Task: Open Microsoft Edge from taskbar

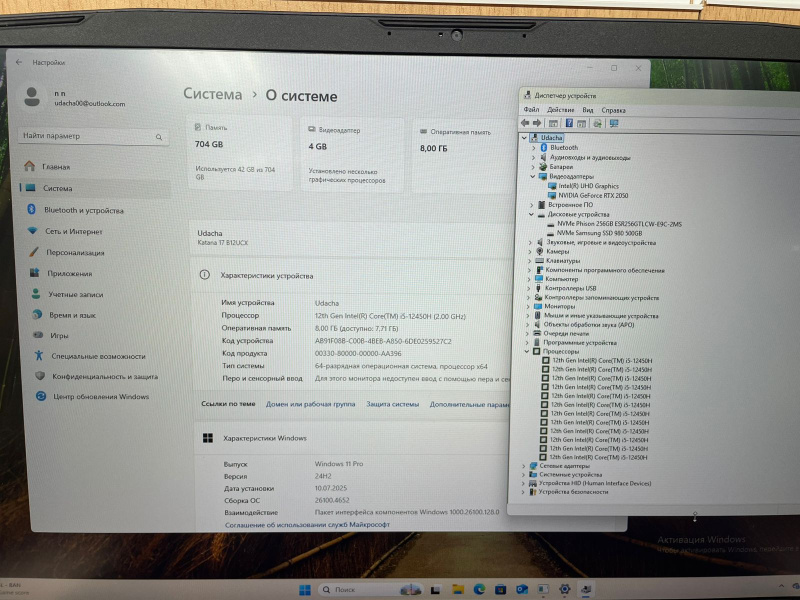Action: tap(479, 589)
